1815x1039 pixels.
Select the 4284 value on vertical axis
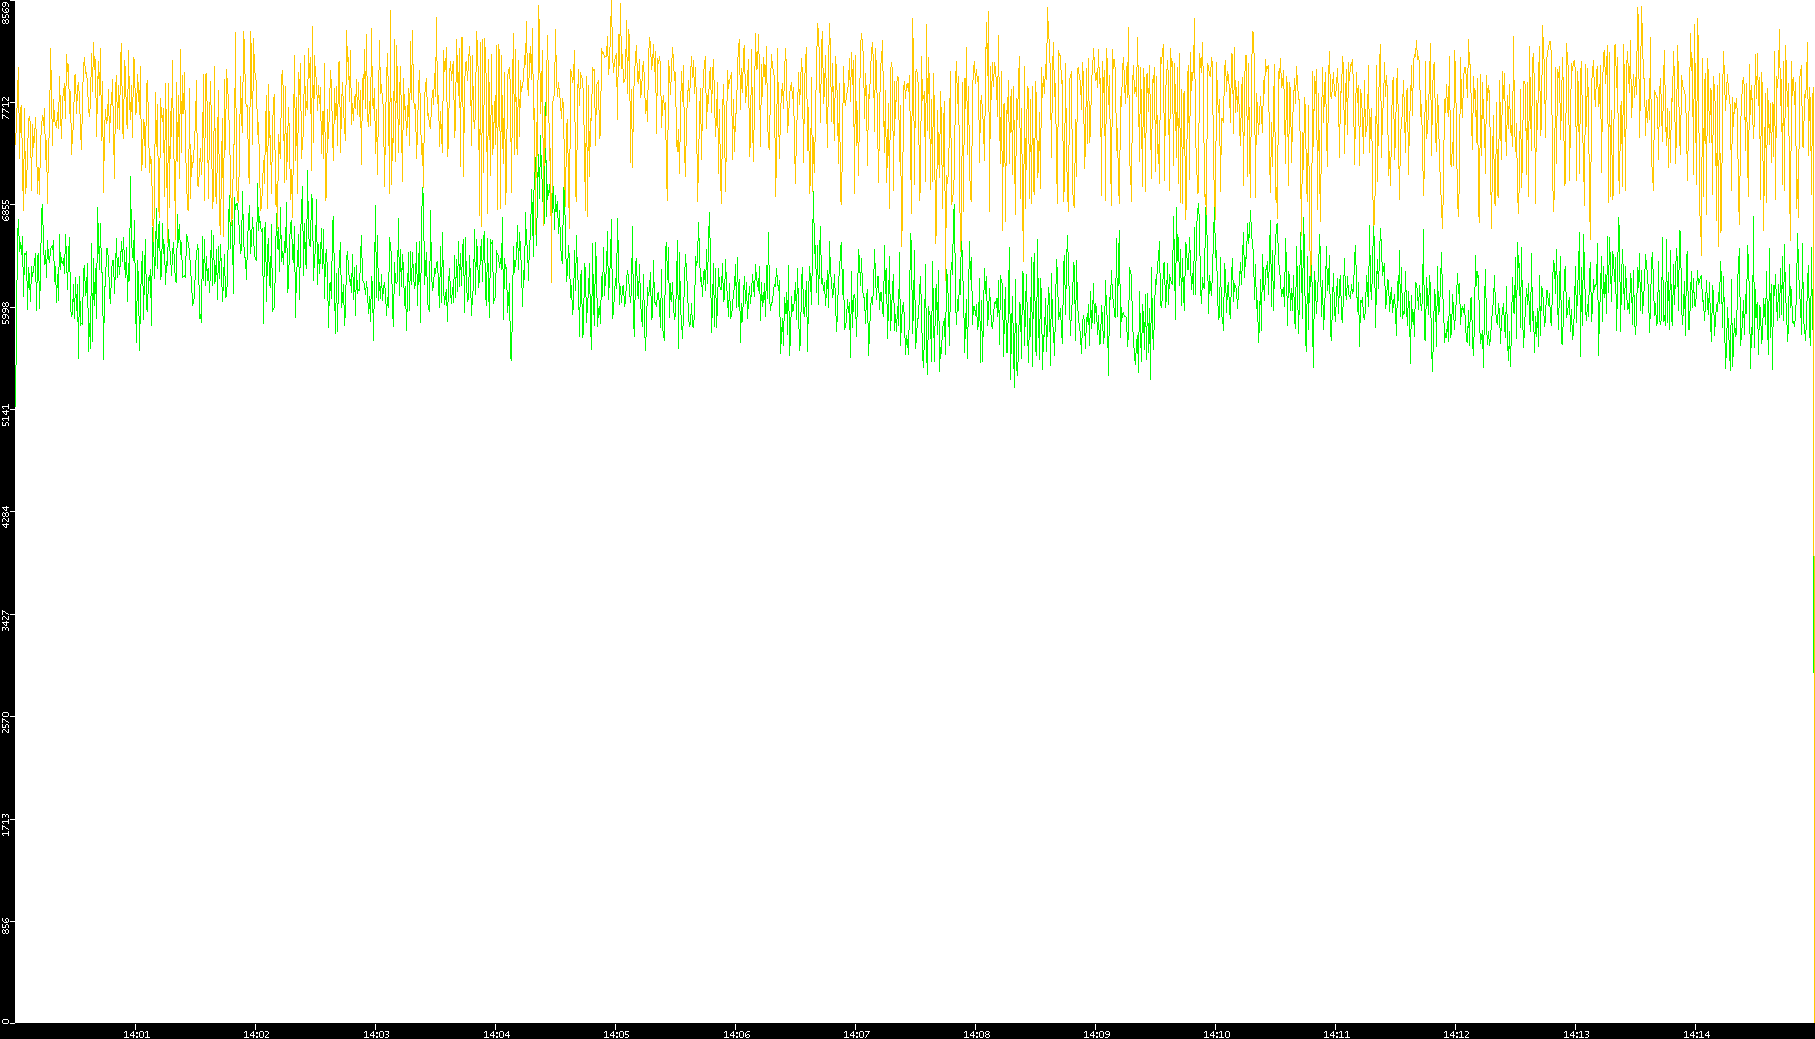[x=7, y=518]
